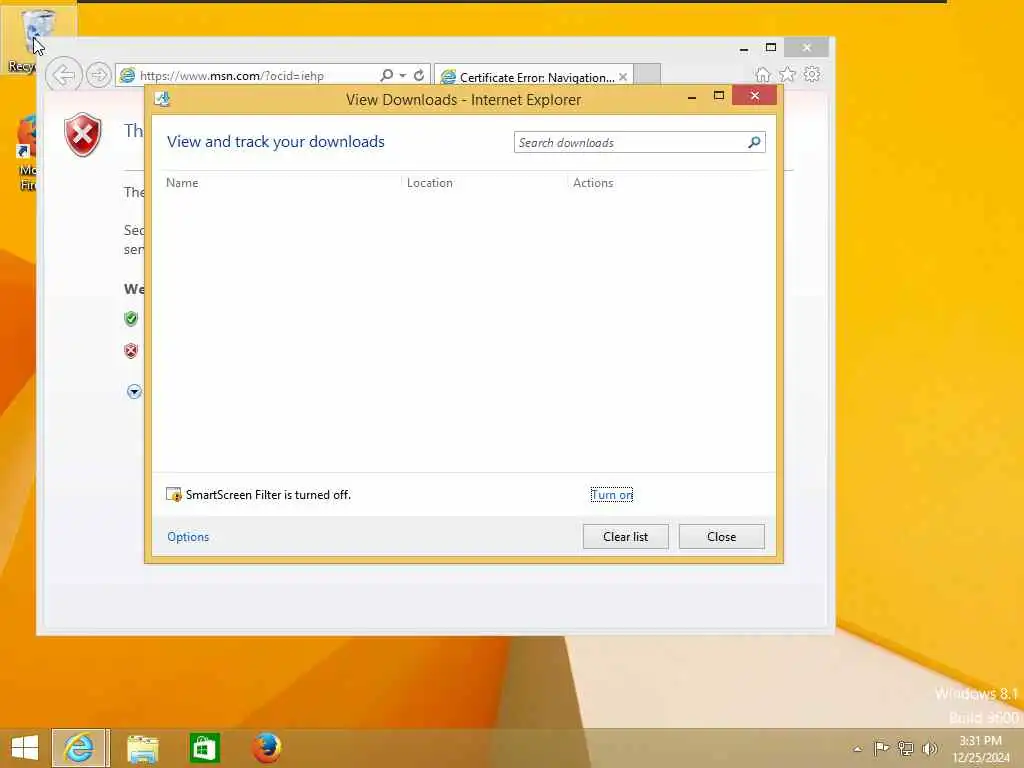The height and width of the screenshot is (768, 1024).
Task: Expand More information arrow on the error page
Action: (134, 392)
